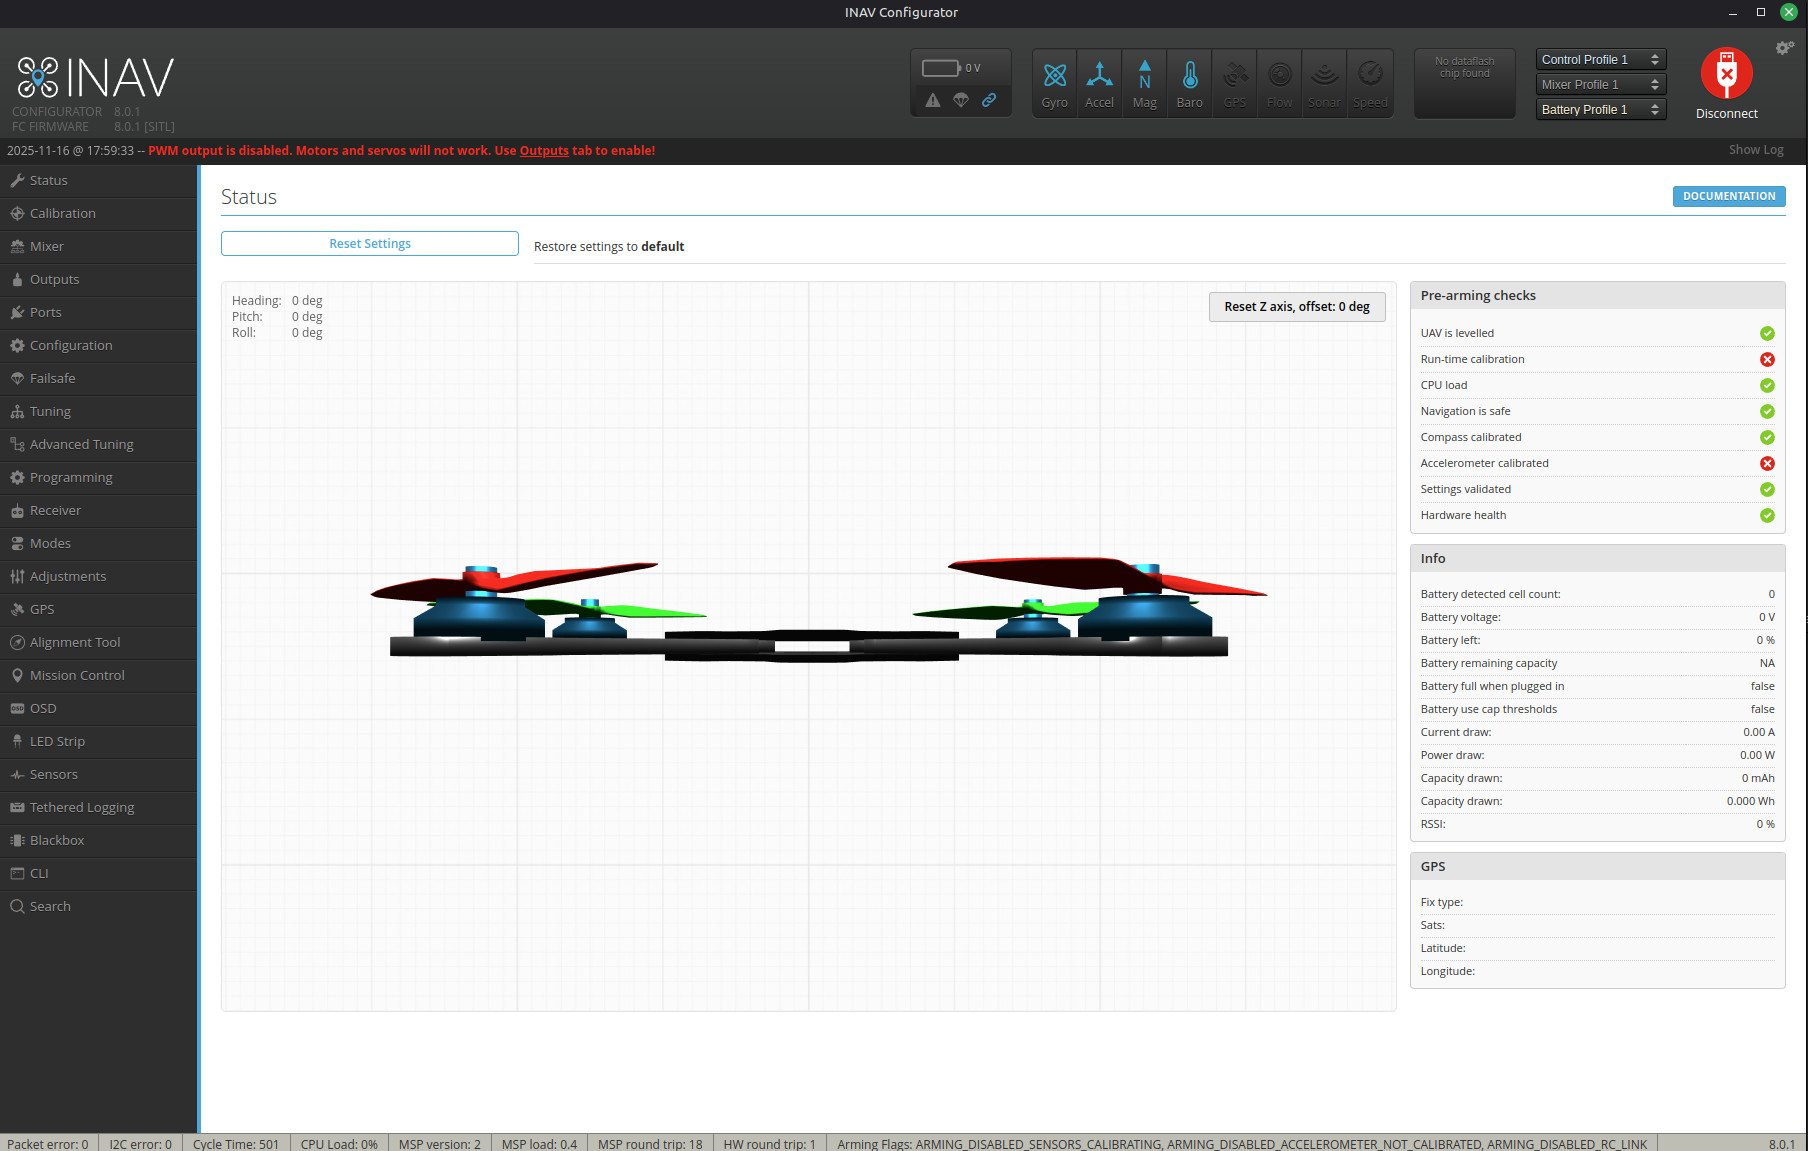Screen dimensions: 1808x1151
Task: Select the Mag sensor icon
Action: tap(1144, 82)
